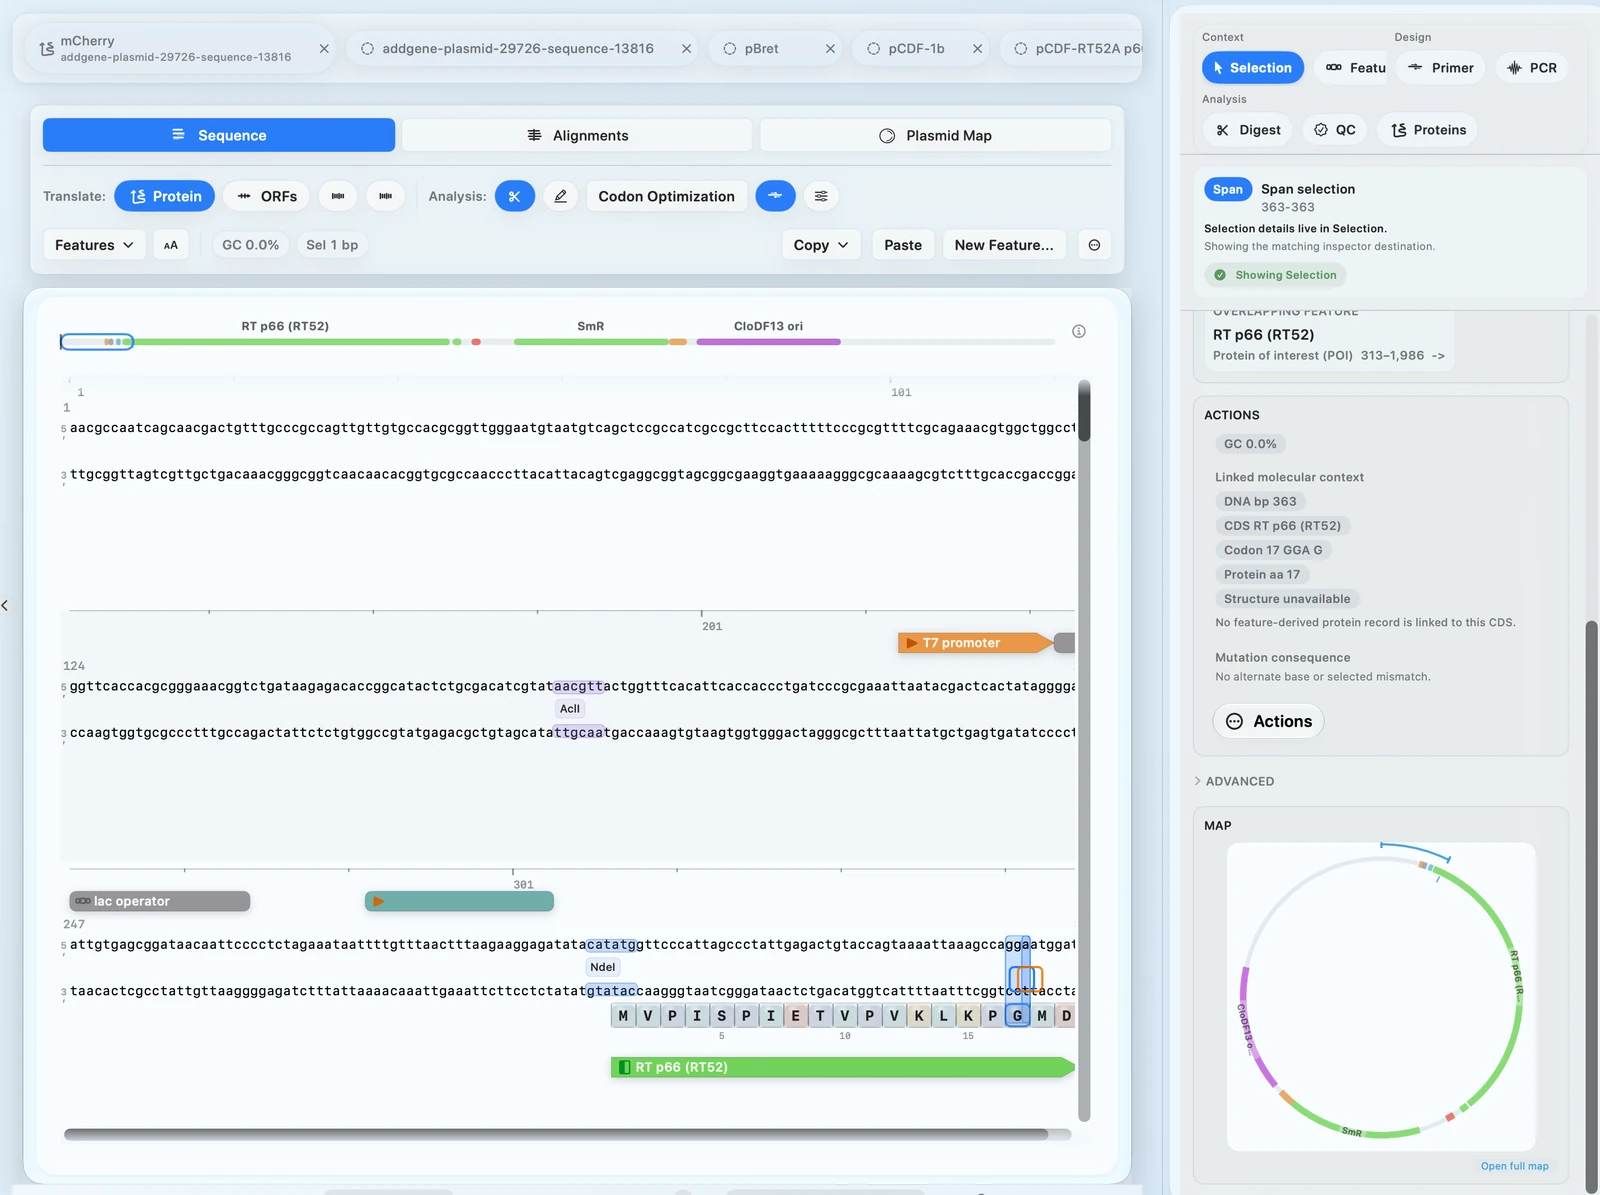Screen dimensions: 1600x1195
Task: Click the Paste button
Action: click(x=903, y=245)
